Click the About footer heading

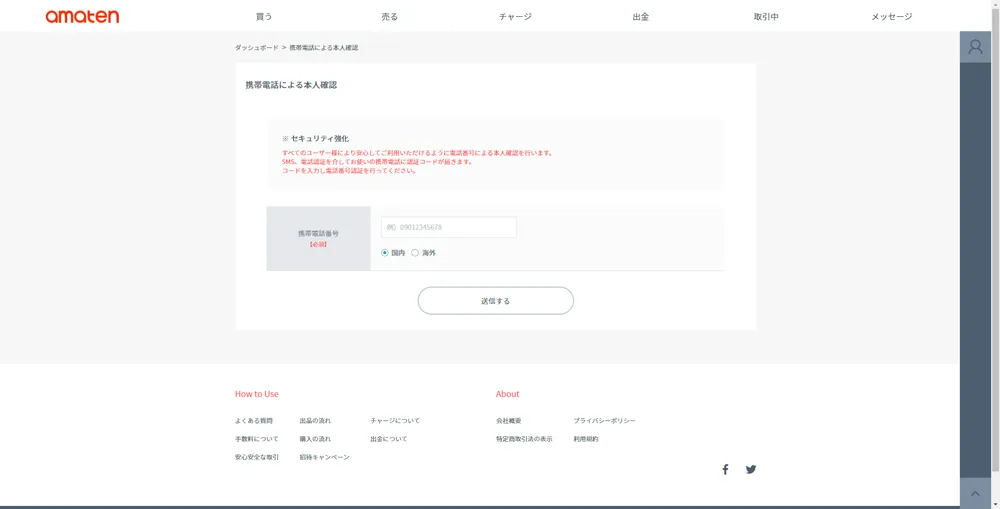(x=508, y=394)
